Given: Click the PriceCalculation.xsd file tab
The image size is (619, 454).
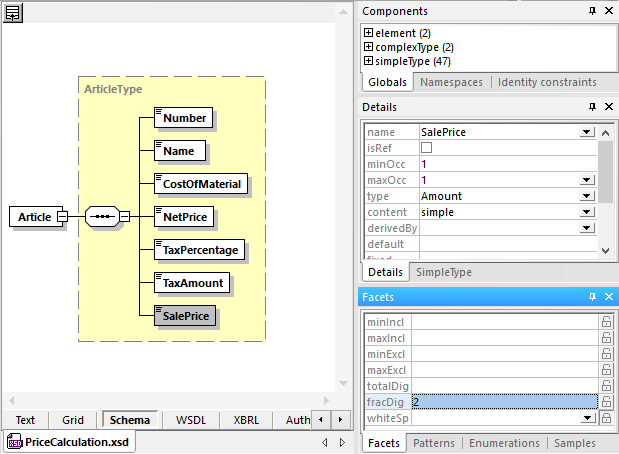Looking at the screenshot, I should pyautogui.click(x=69, y=442).
